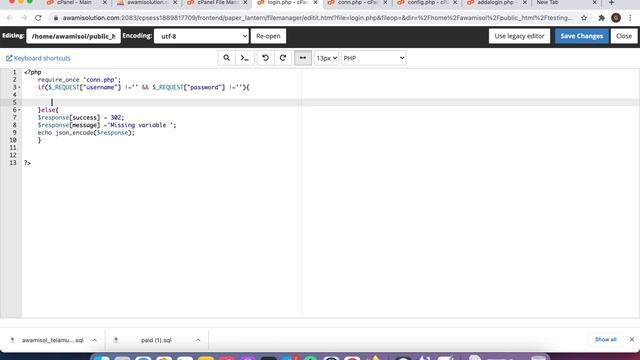Screen dimensions: 640x360
Task: Go forward in browser history
Action: point(24,18)
